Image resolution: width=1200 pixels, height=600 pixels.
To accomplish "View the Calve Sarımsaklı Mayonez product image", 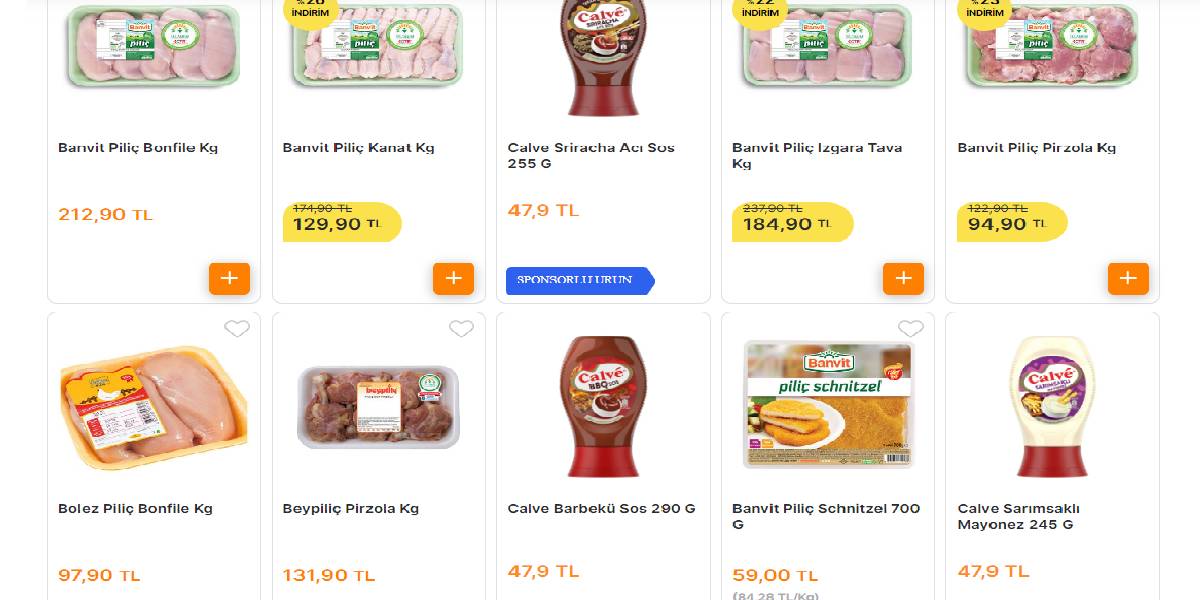I will [1053, 405].
